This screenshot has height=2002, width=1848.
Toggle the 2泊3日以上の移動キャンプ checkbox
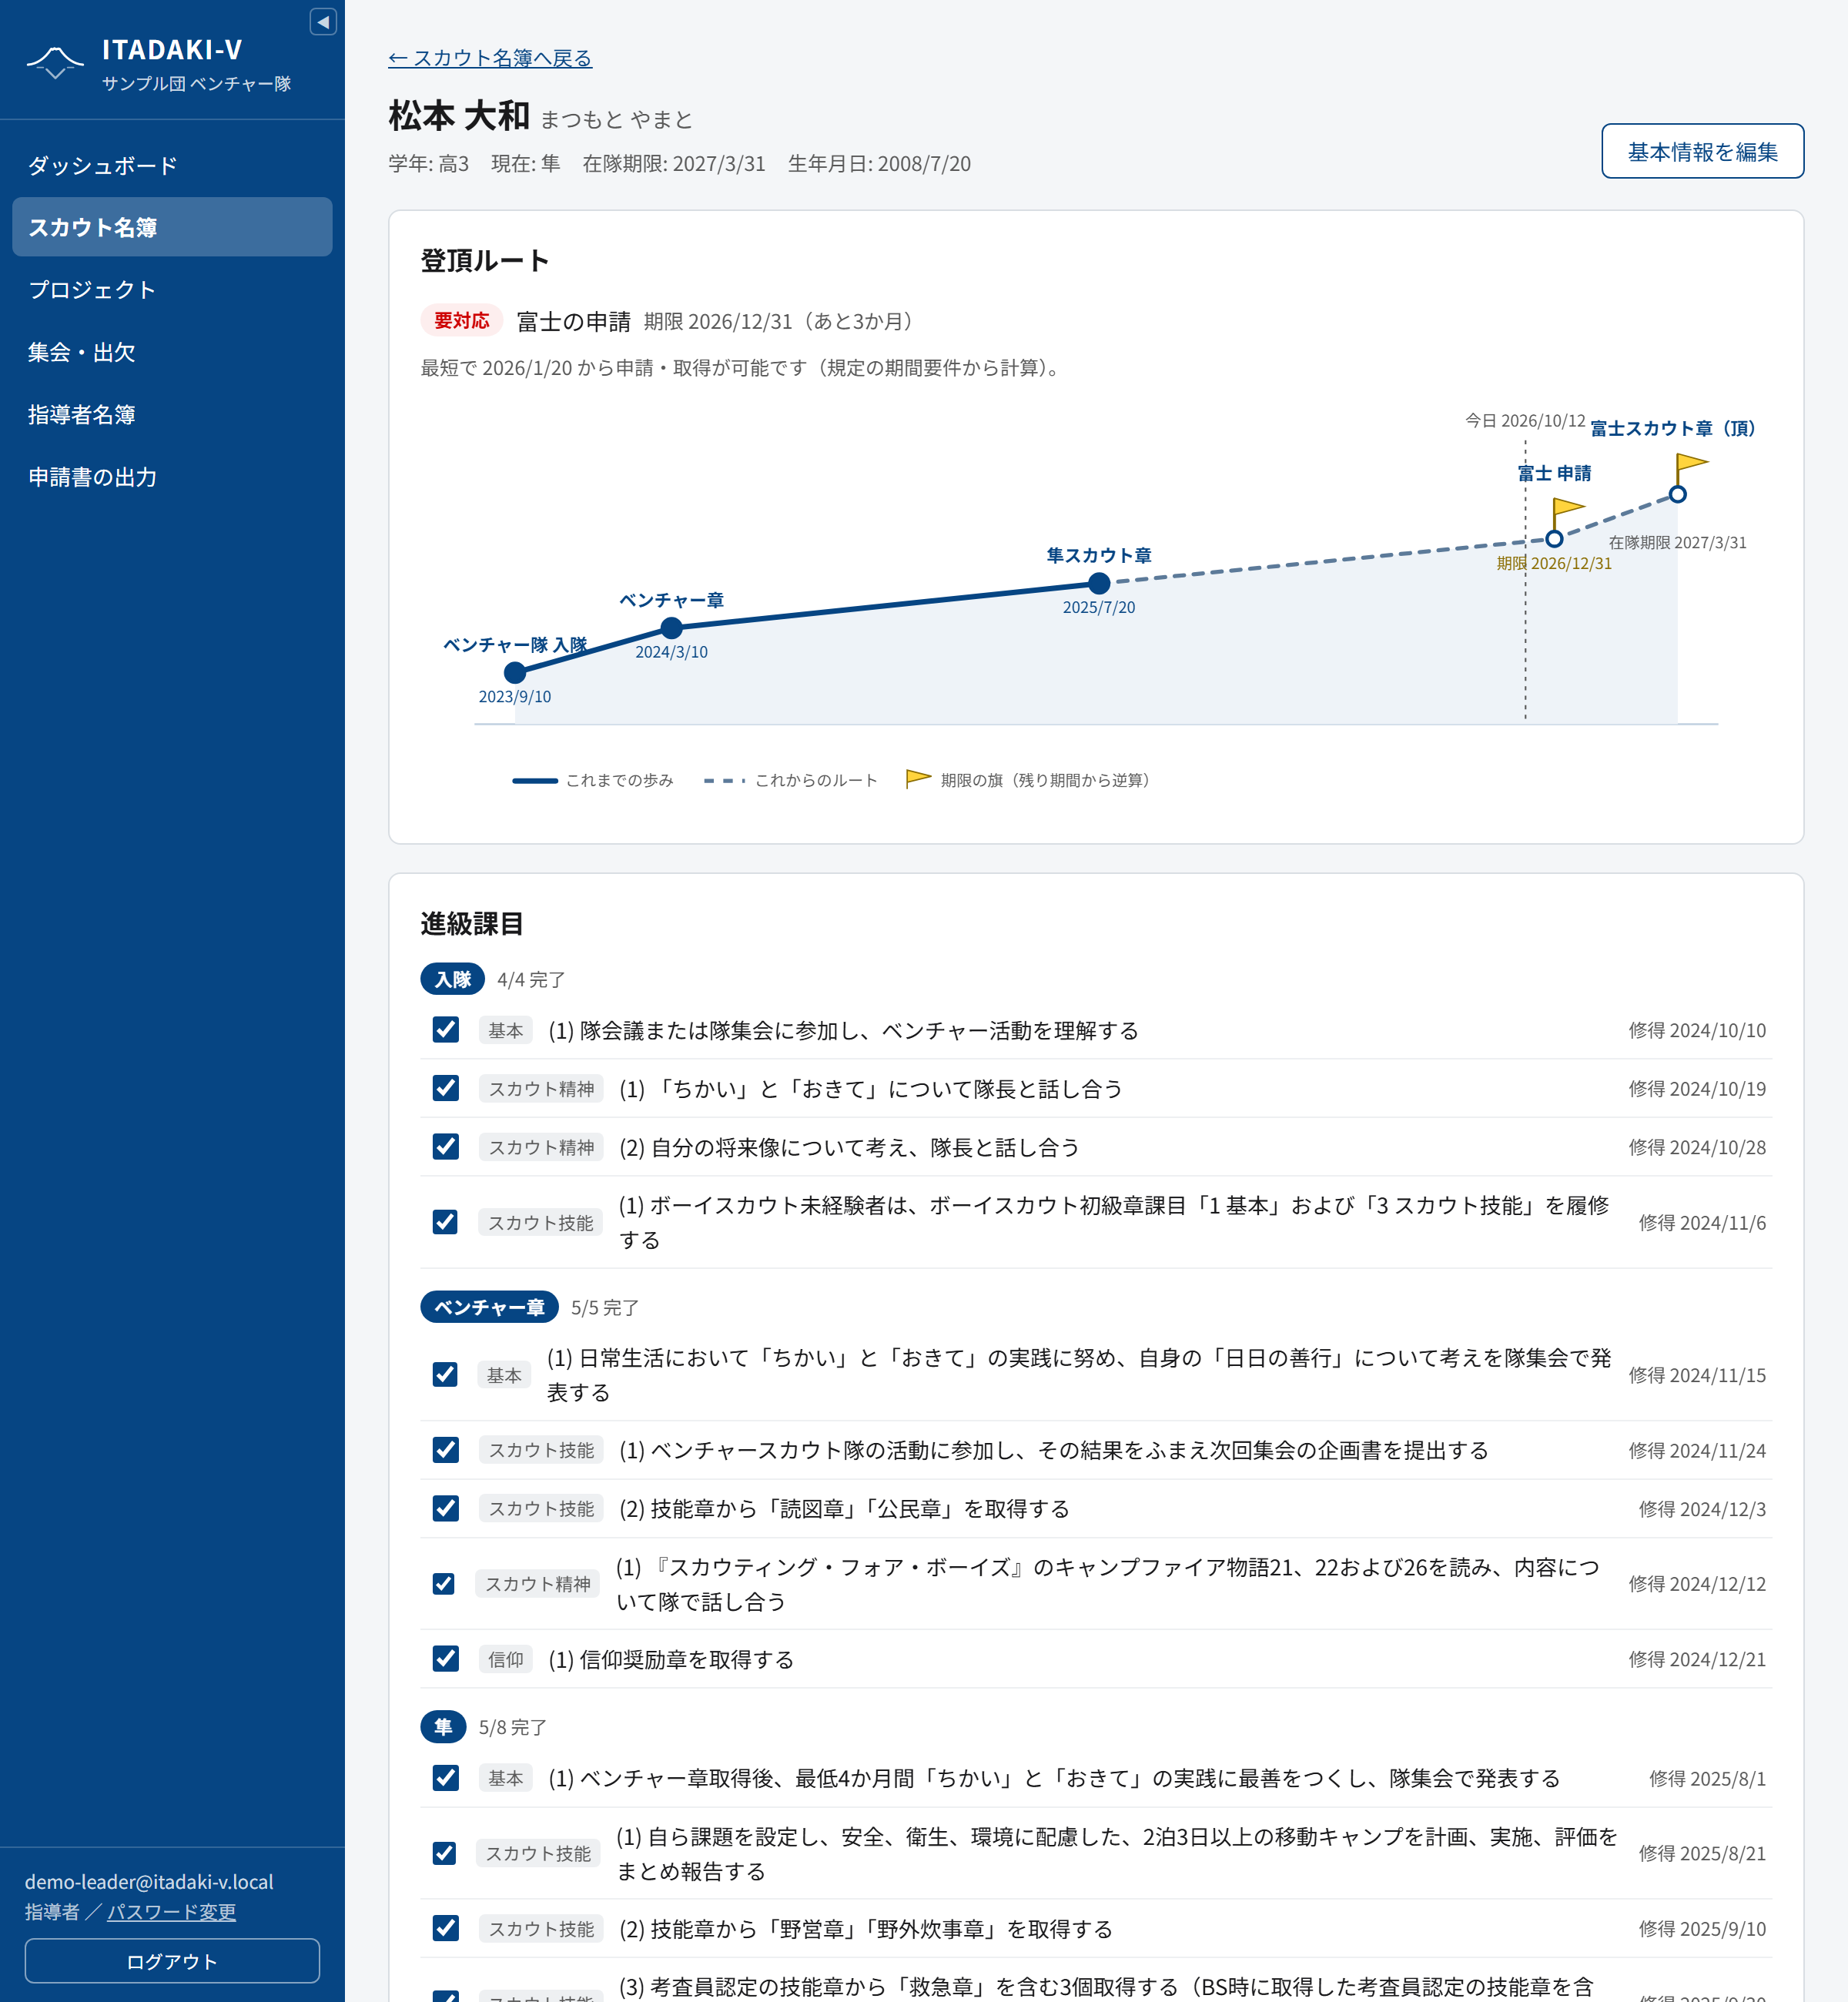click(x=444, y=1853)
